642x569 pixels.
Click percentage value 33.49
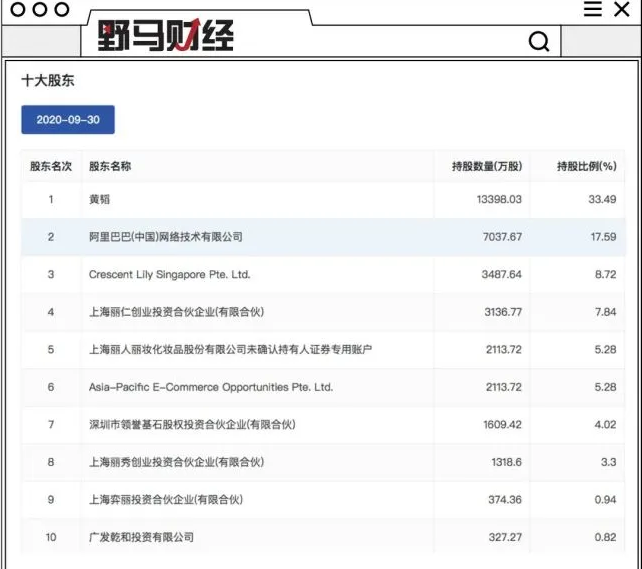click(x=602, y=199)
